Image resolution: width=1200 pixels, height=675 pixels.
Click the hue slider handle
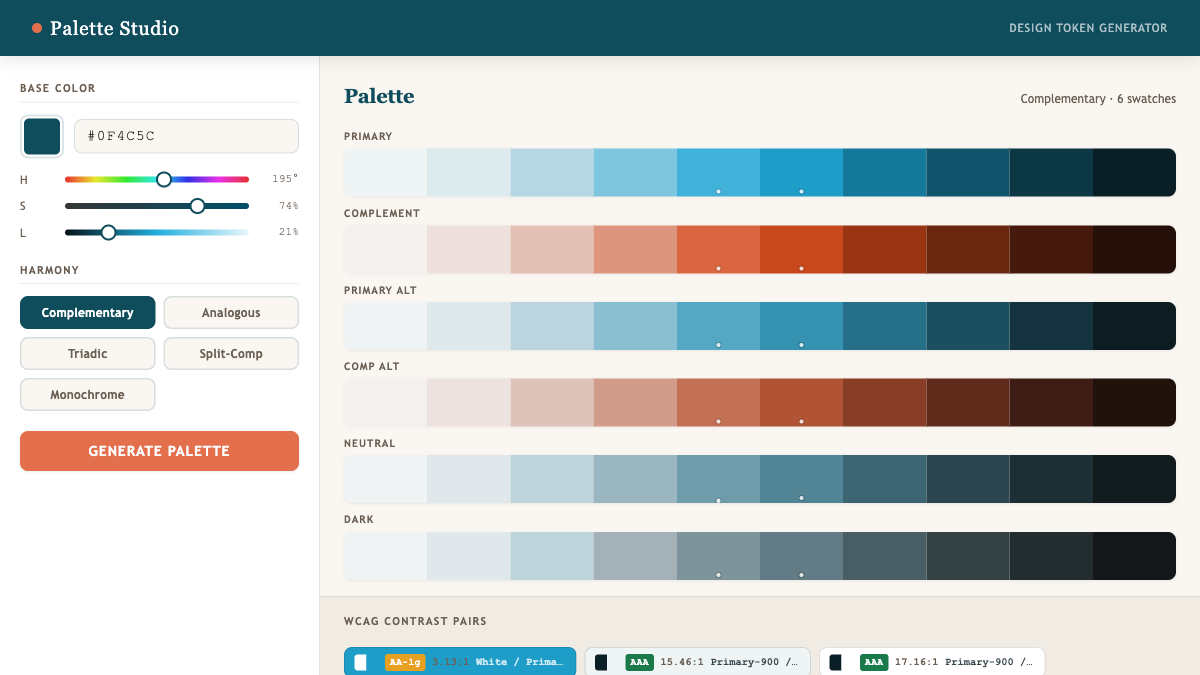pyautogui.click(x=164, y=179)
